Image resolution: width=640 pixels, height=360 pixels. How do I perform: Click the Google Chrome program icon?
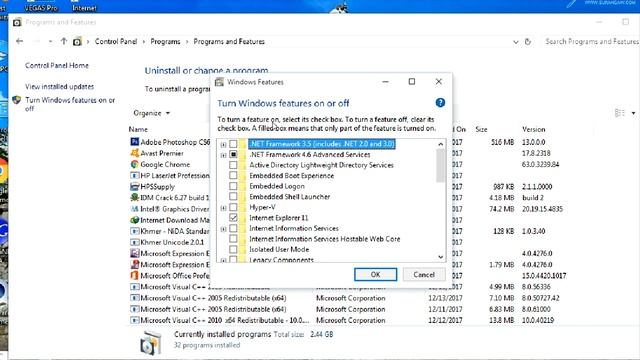[x=134, y=164]
